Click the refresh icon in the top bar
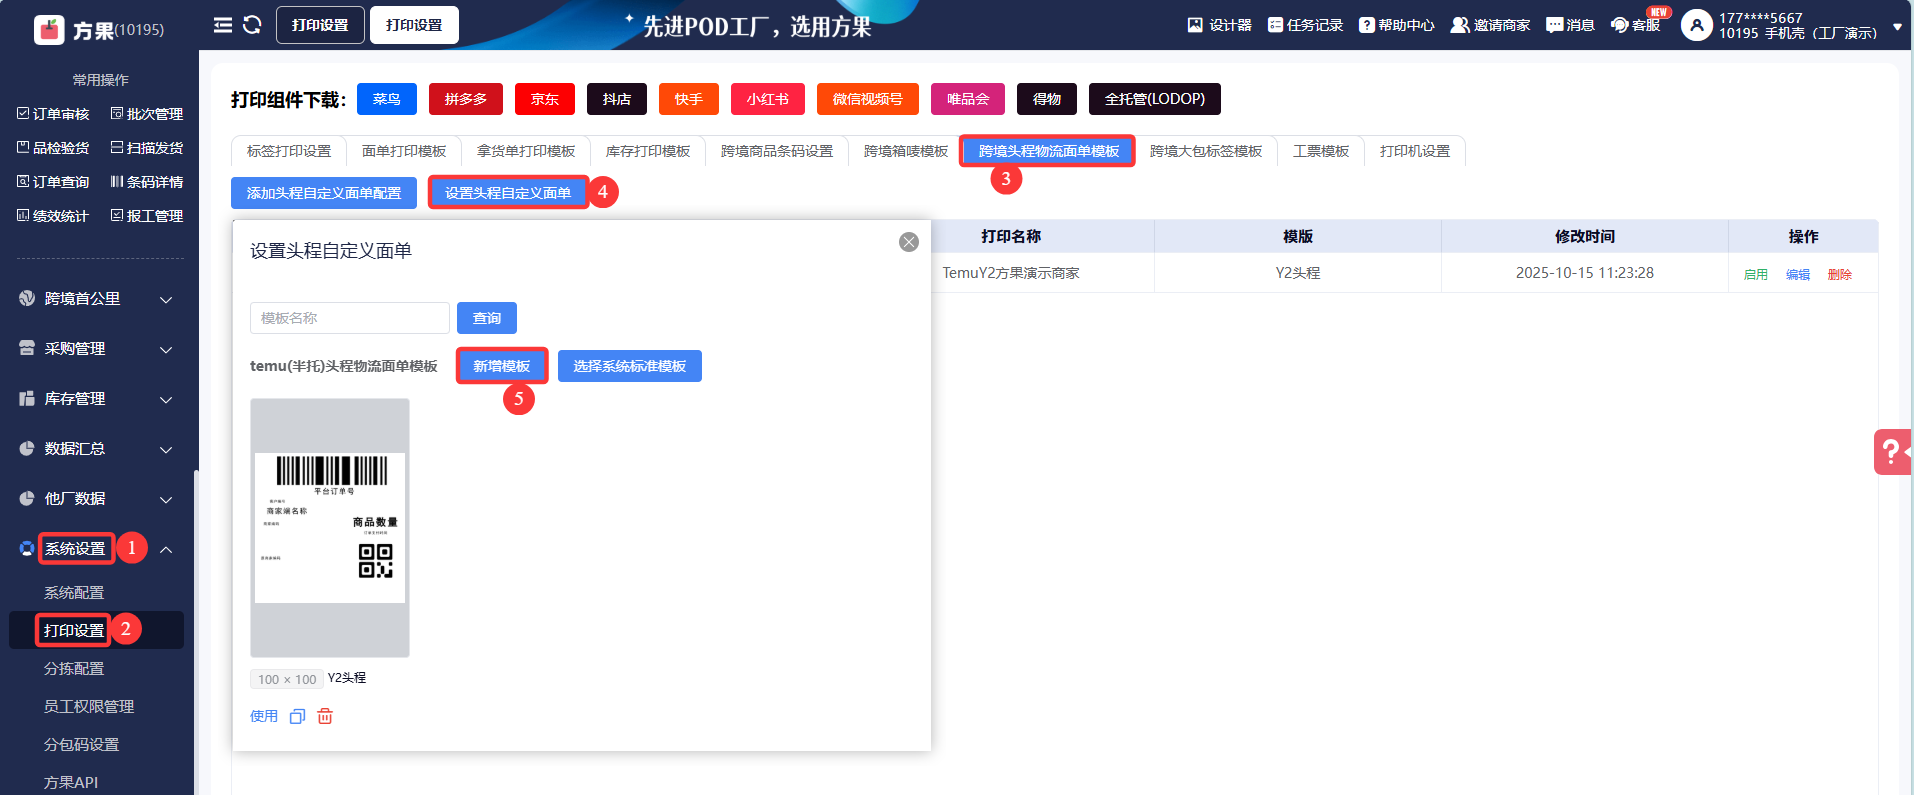The height and width of the screenshot is (795, 1914). 252,25
